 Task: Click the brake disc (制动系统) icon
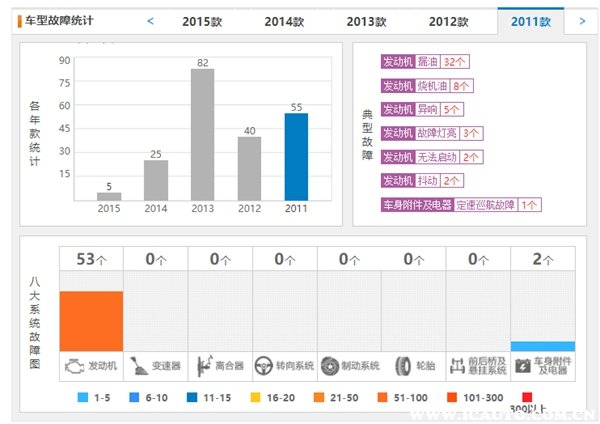(330, 366)
